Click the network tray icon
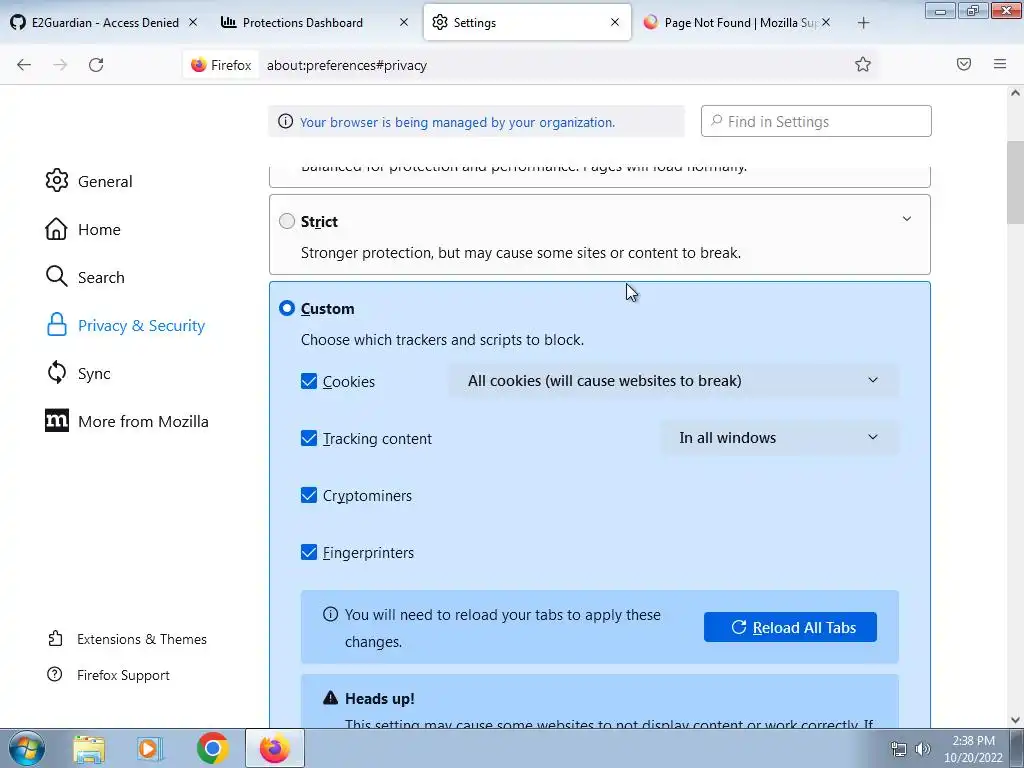 (899, 749)
